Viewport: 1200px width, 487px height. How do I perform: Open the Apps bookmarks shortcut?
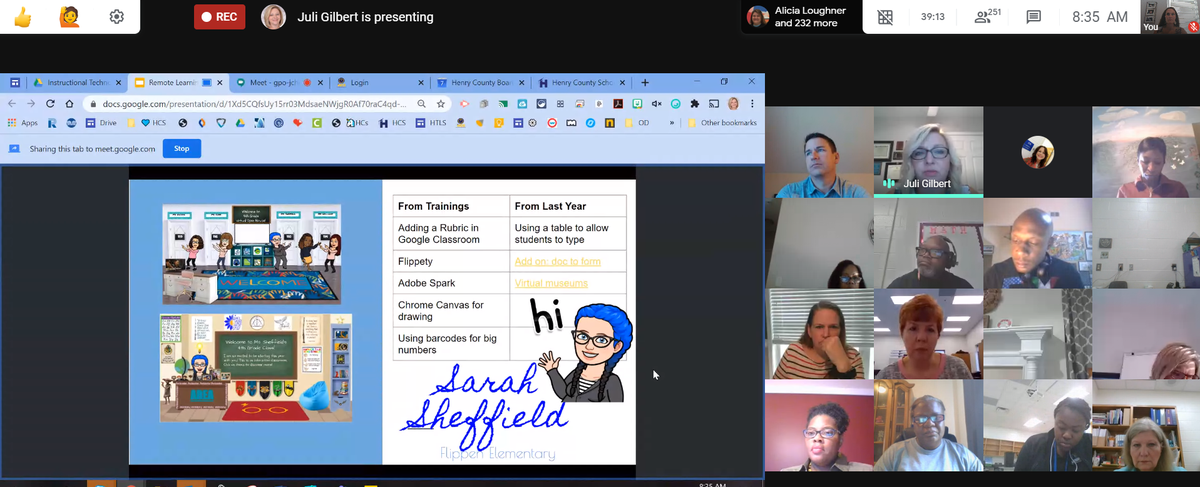click(23, 123)
